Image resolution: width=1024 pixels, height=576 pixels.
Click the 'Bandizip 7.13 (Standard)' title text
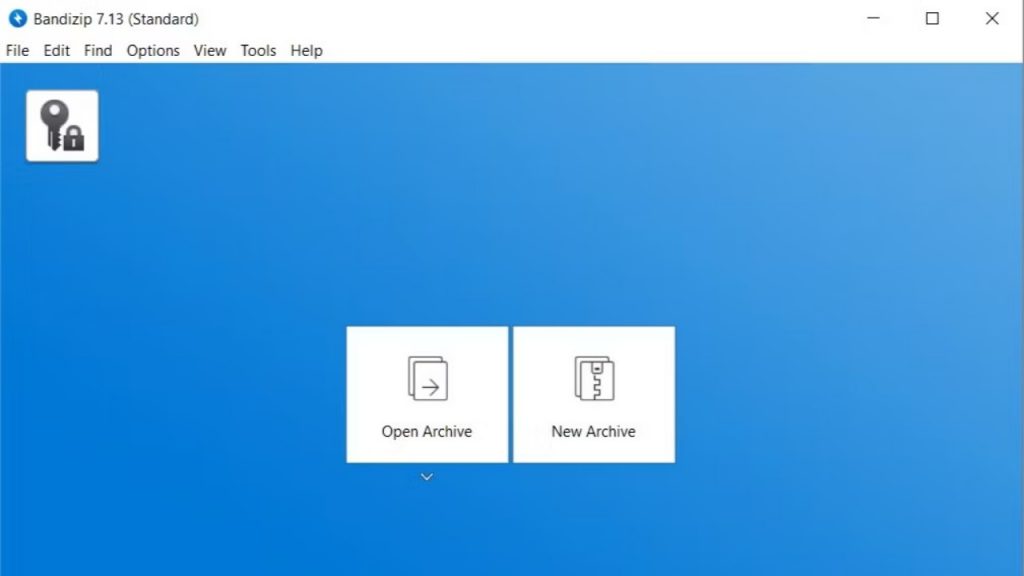tap(115, 19)
